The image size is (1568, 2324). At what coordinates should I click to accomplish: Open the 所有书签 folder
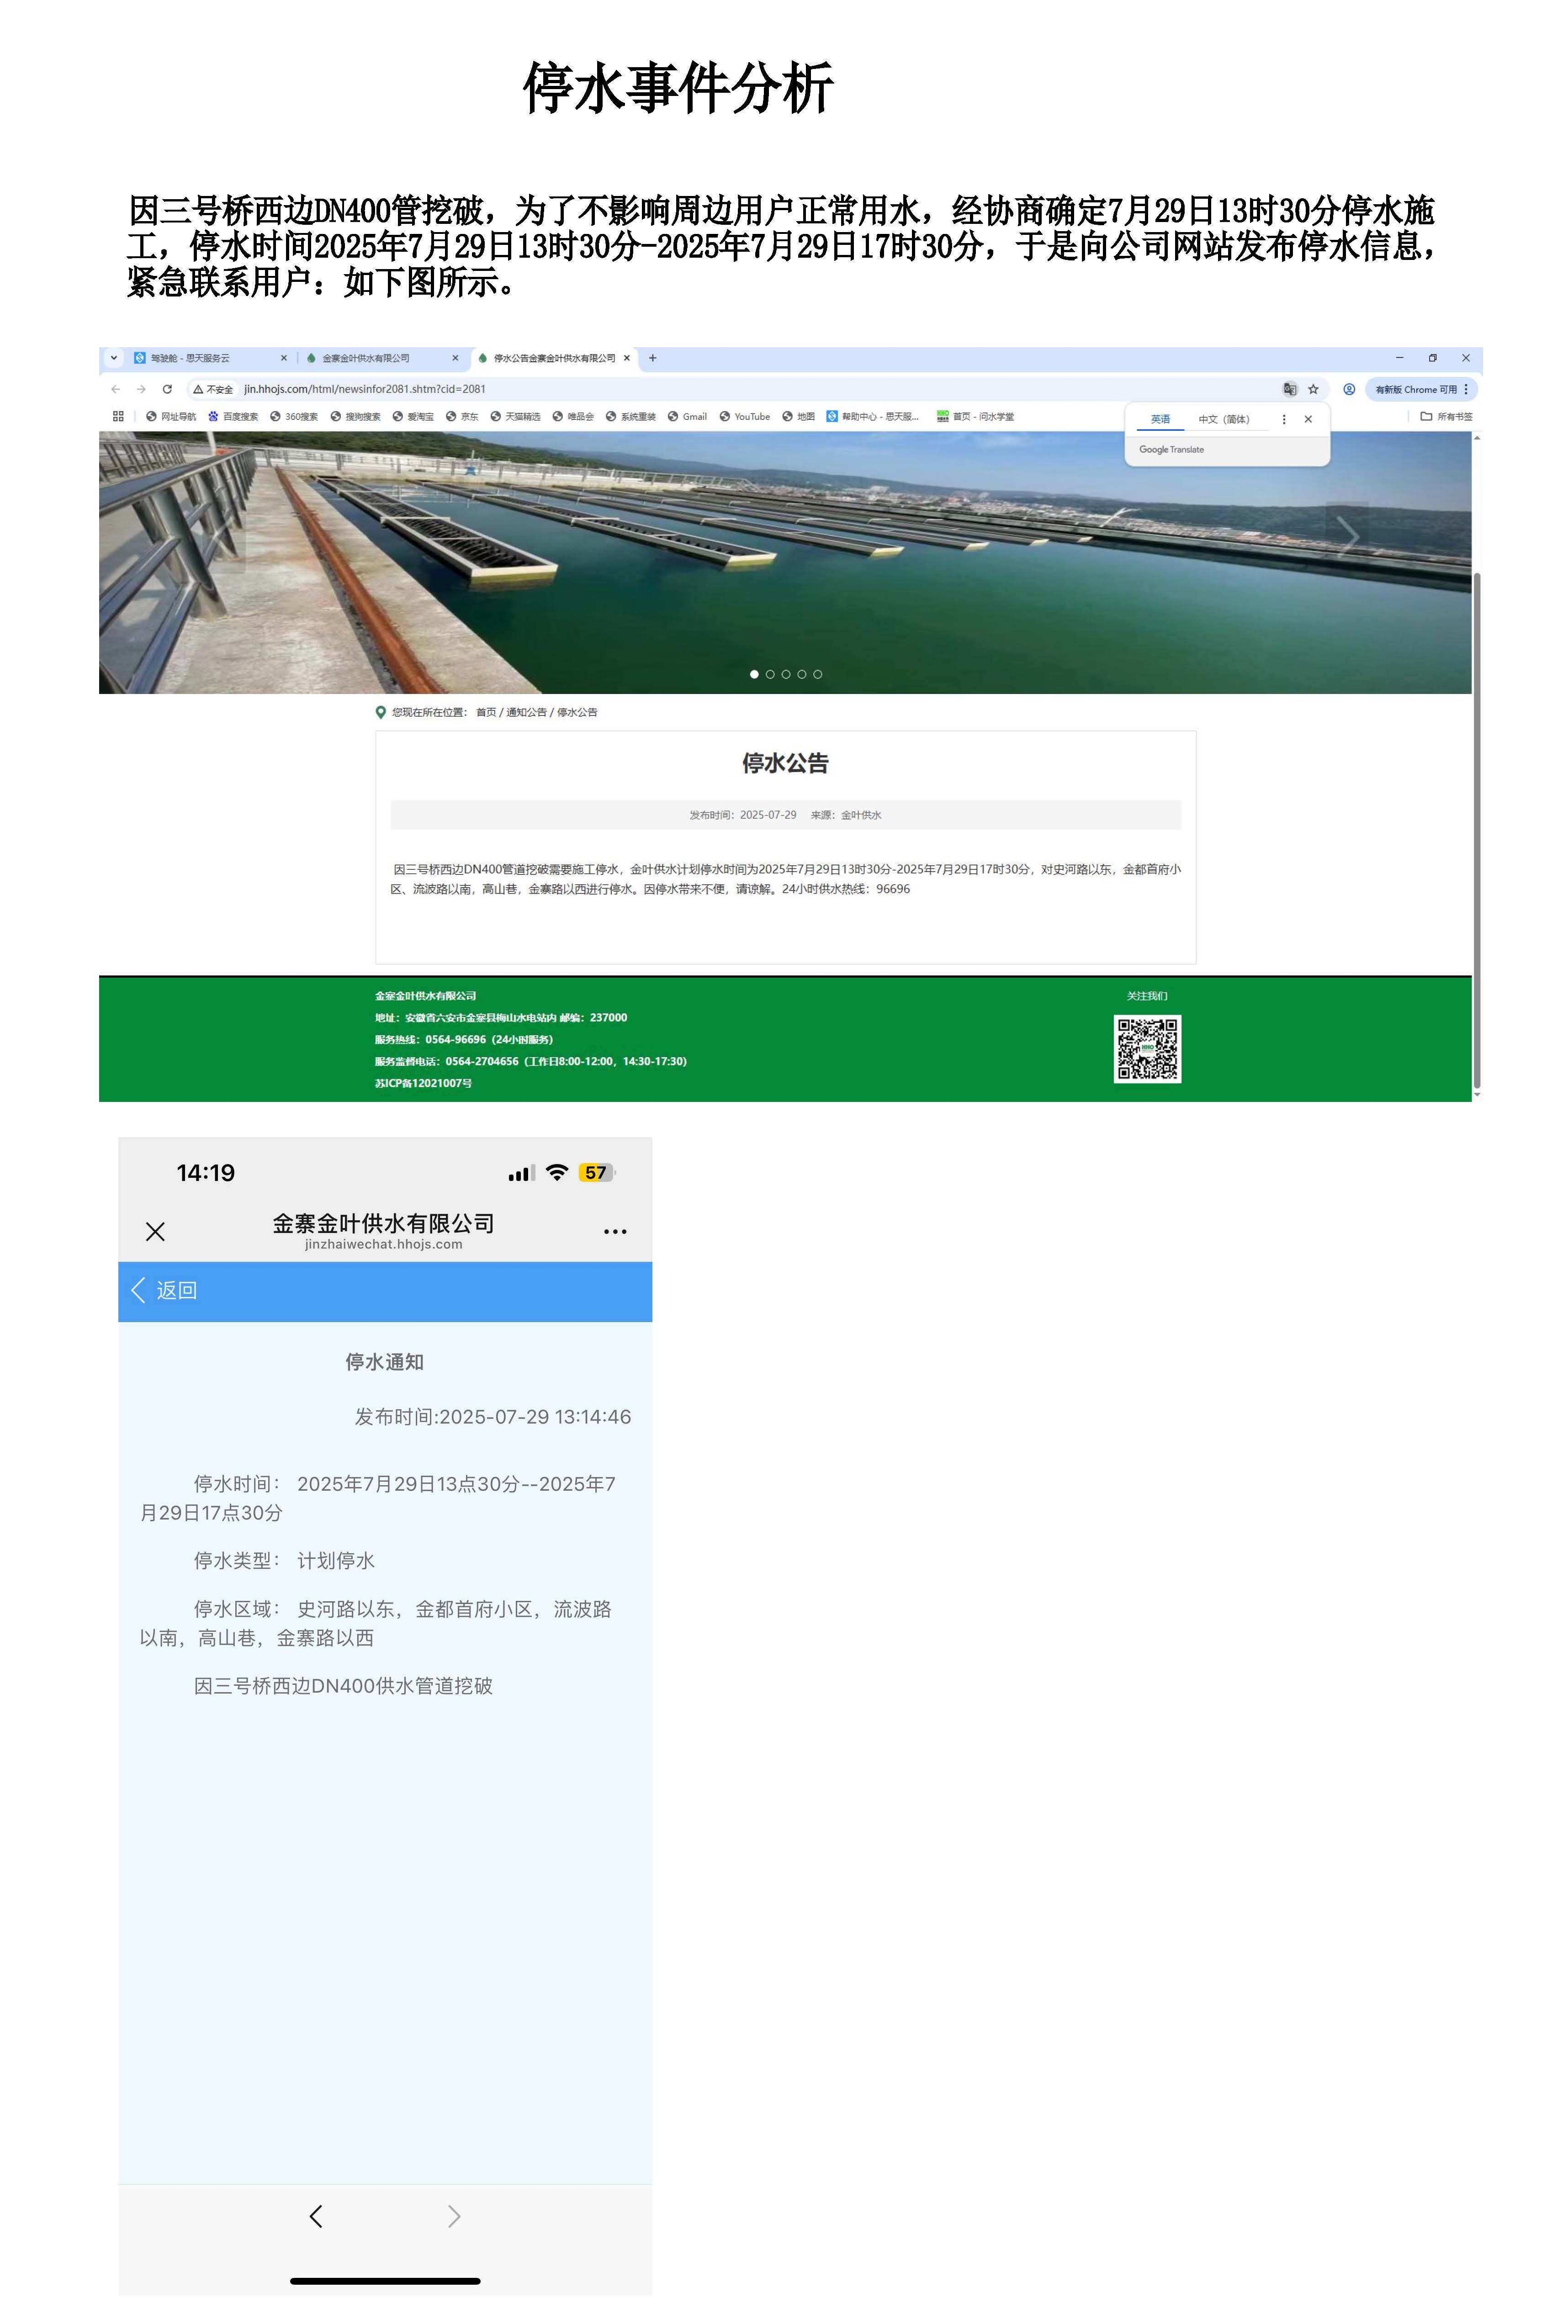pyautogui.click(x=1446, y=417)
